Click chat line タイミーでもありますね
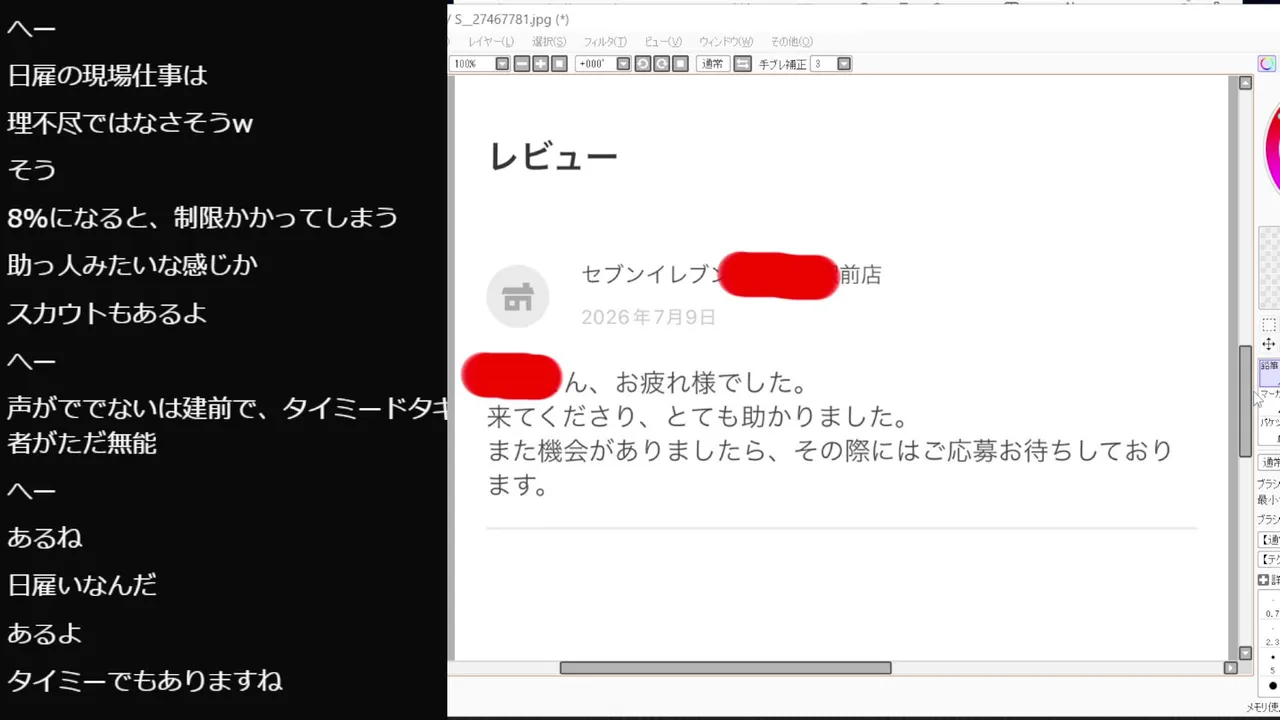Screen dimensions: 1280x720 145,681
